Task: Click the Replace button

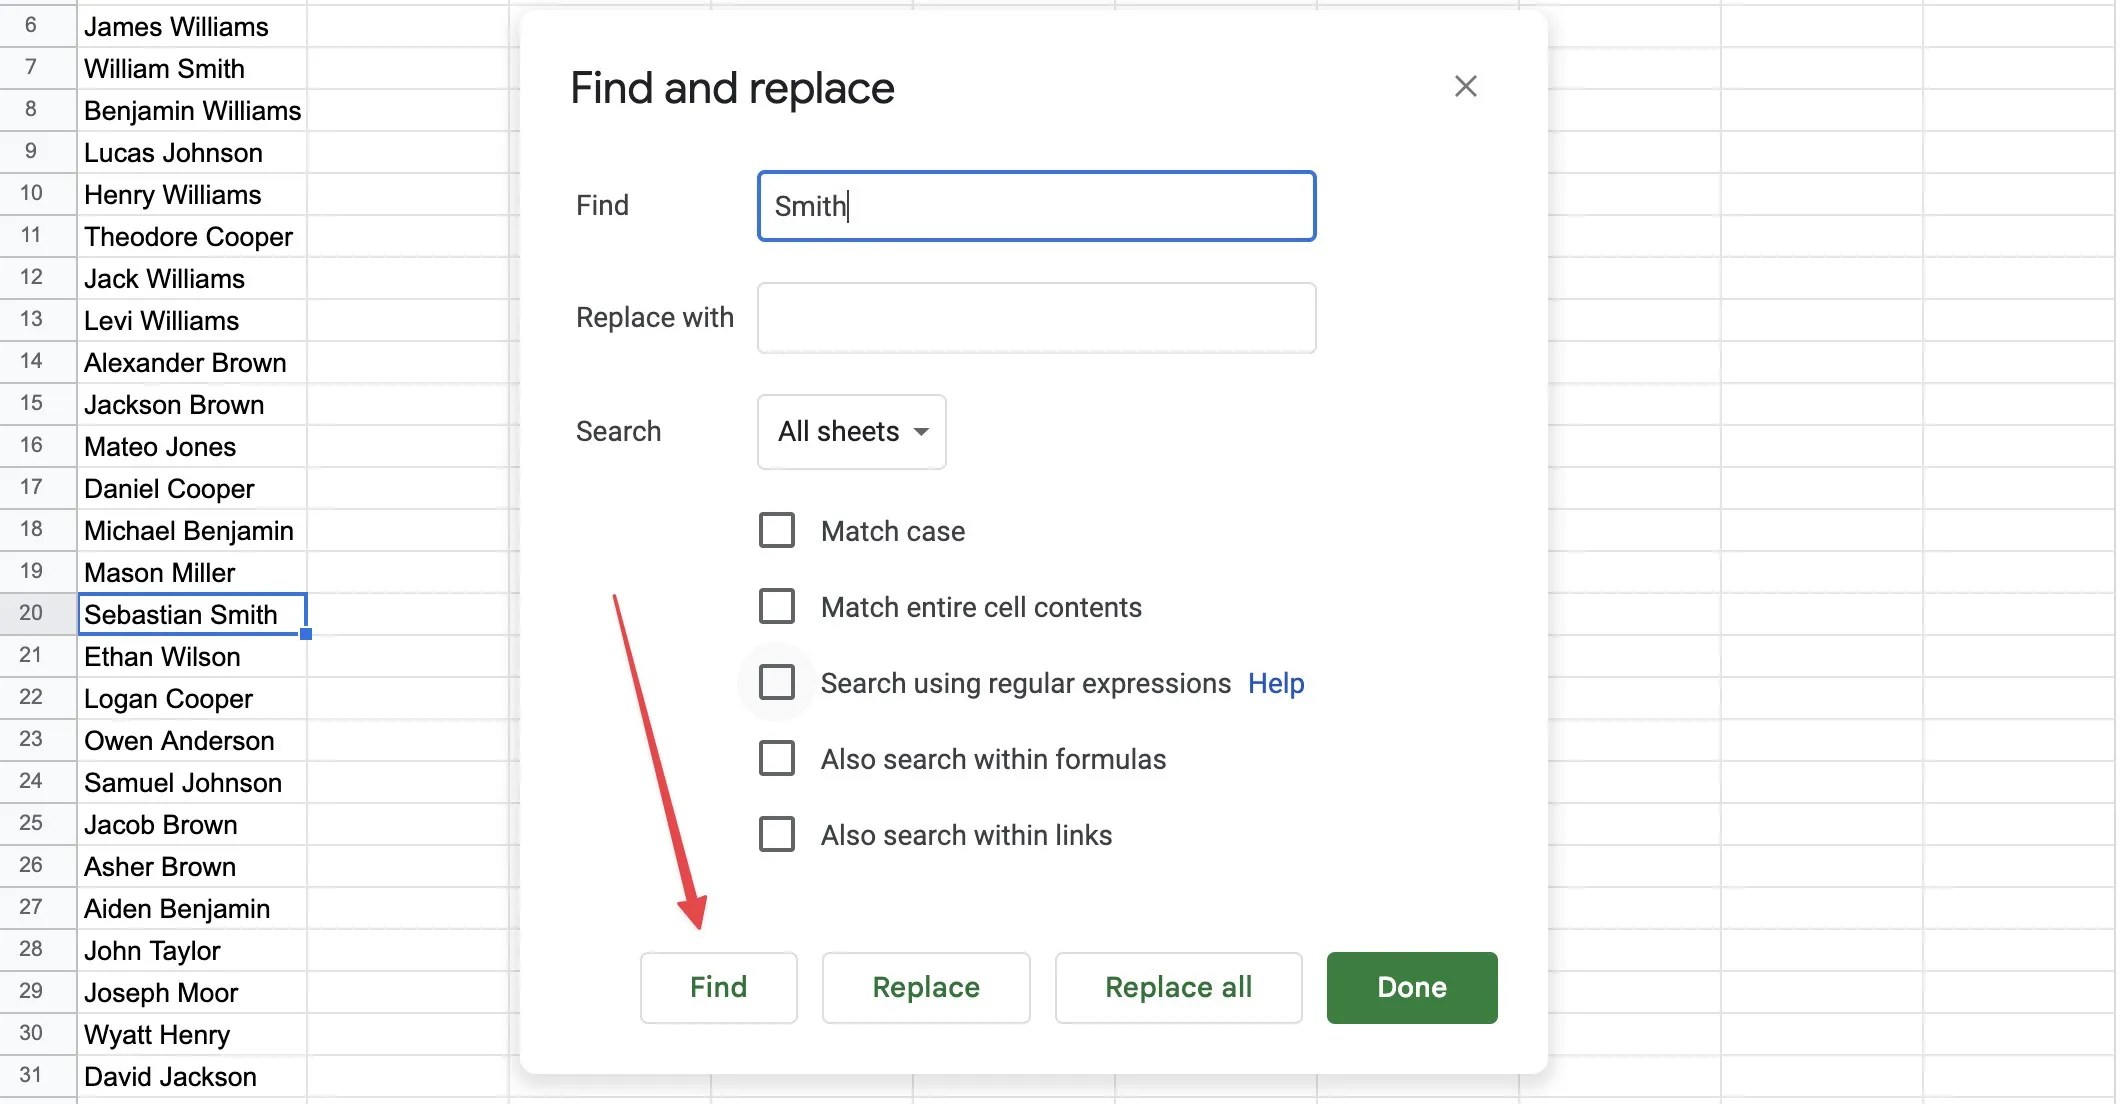Action: point(925,987)
